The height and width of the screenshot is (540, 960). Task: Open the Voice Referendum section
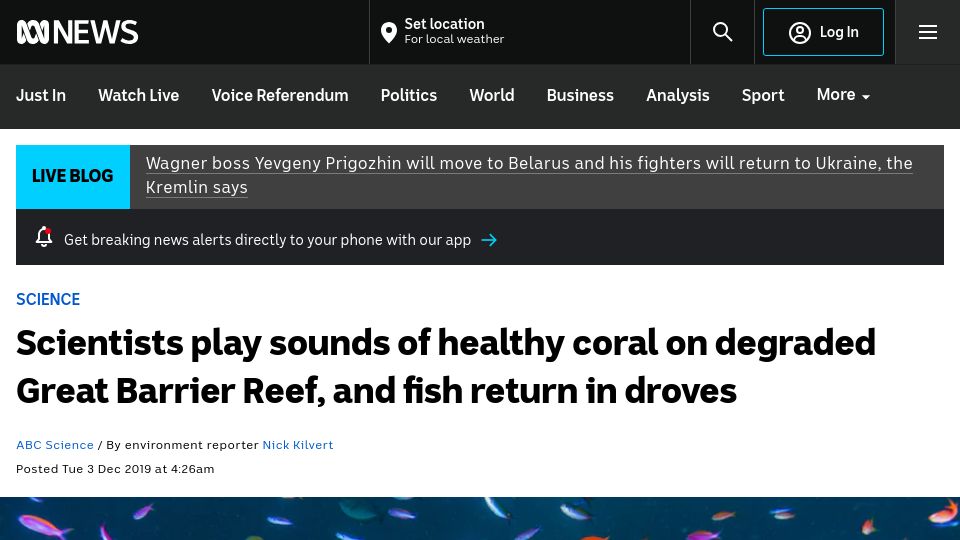pos(280,96)
